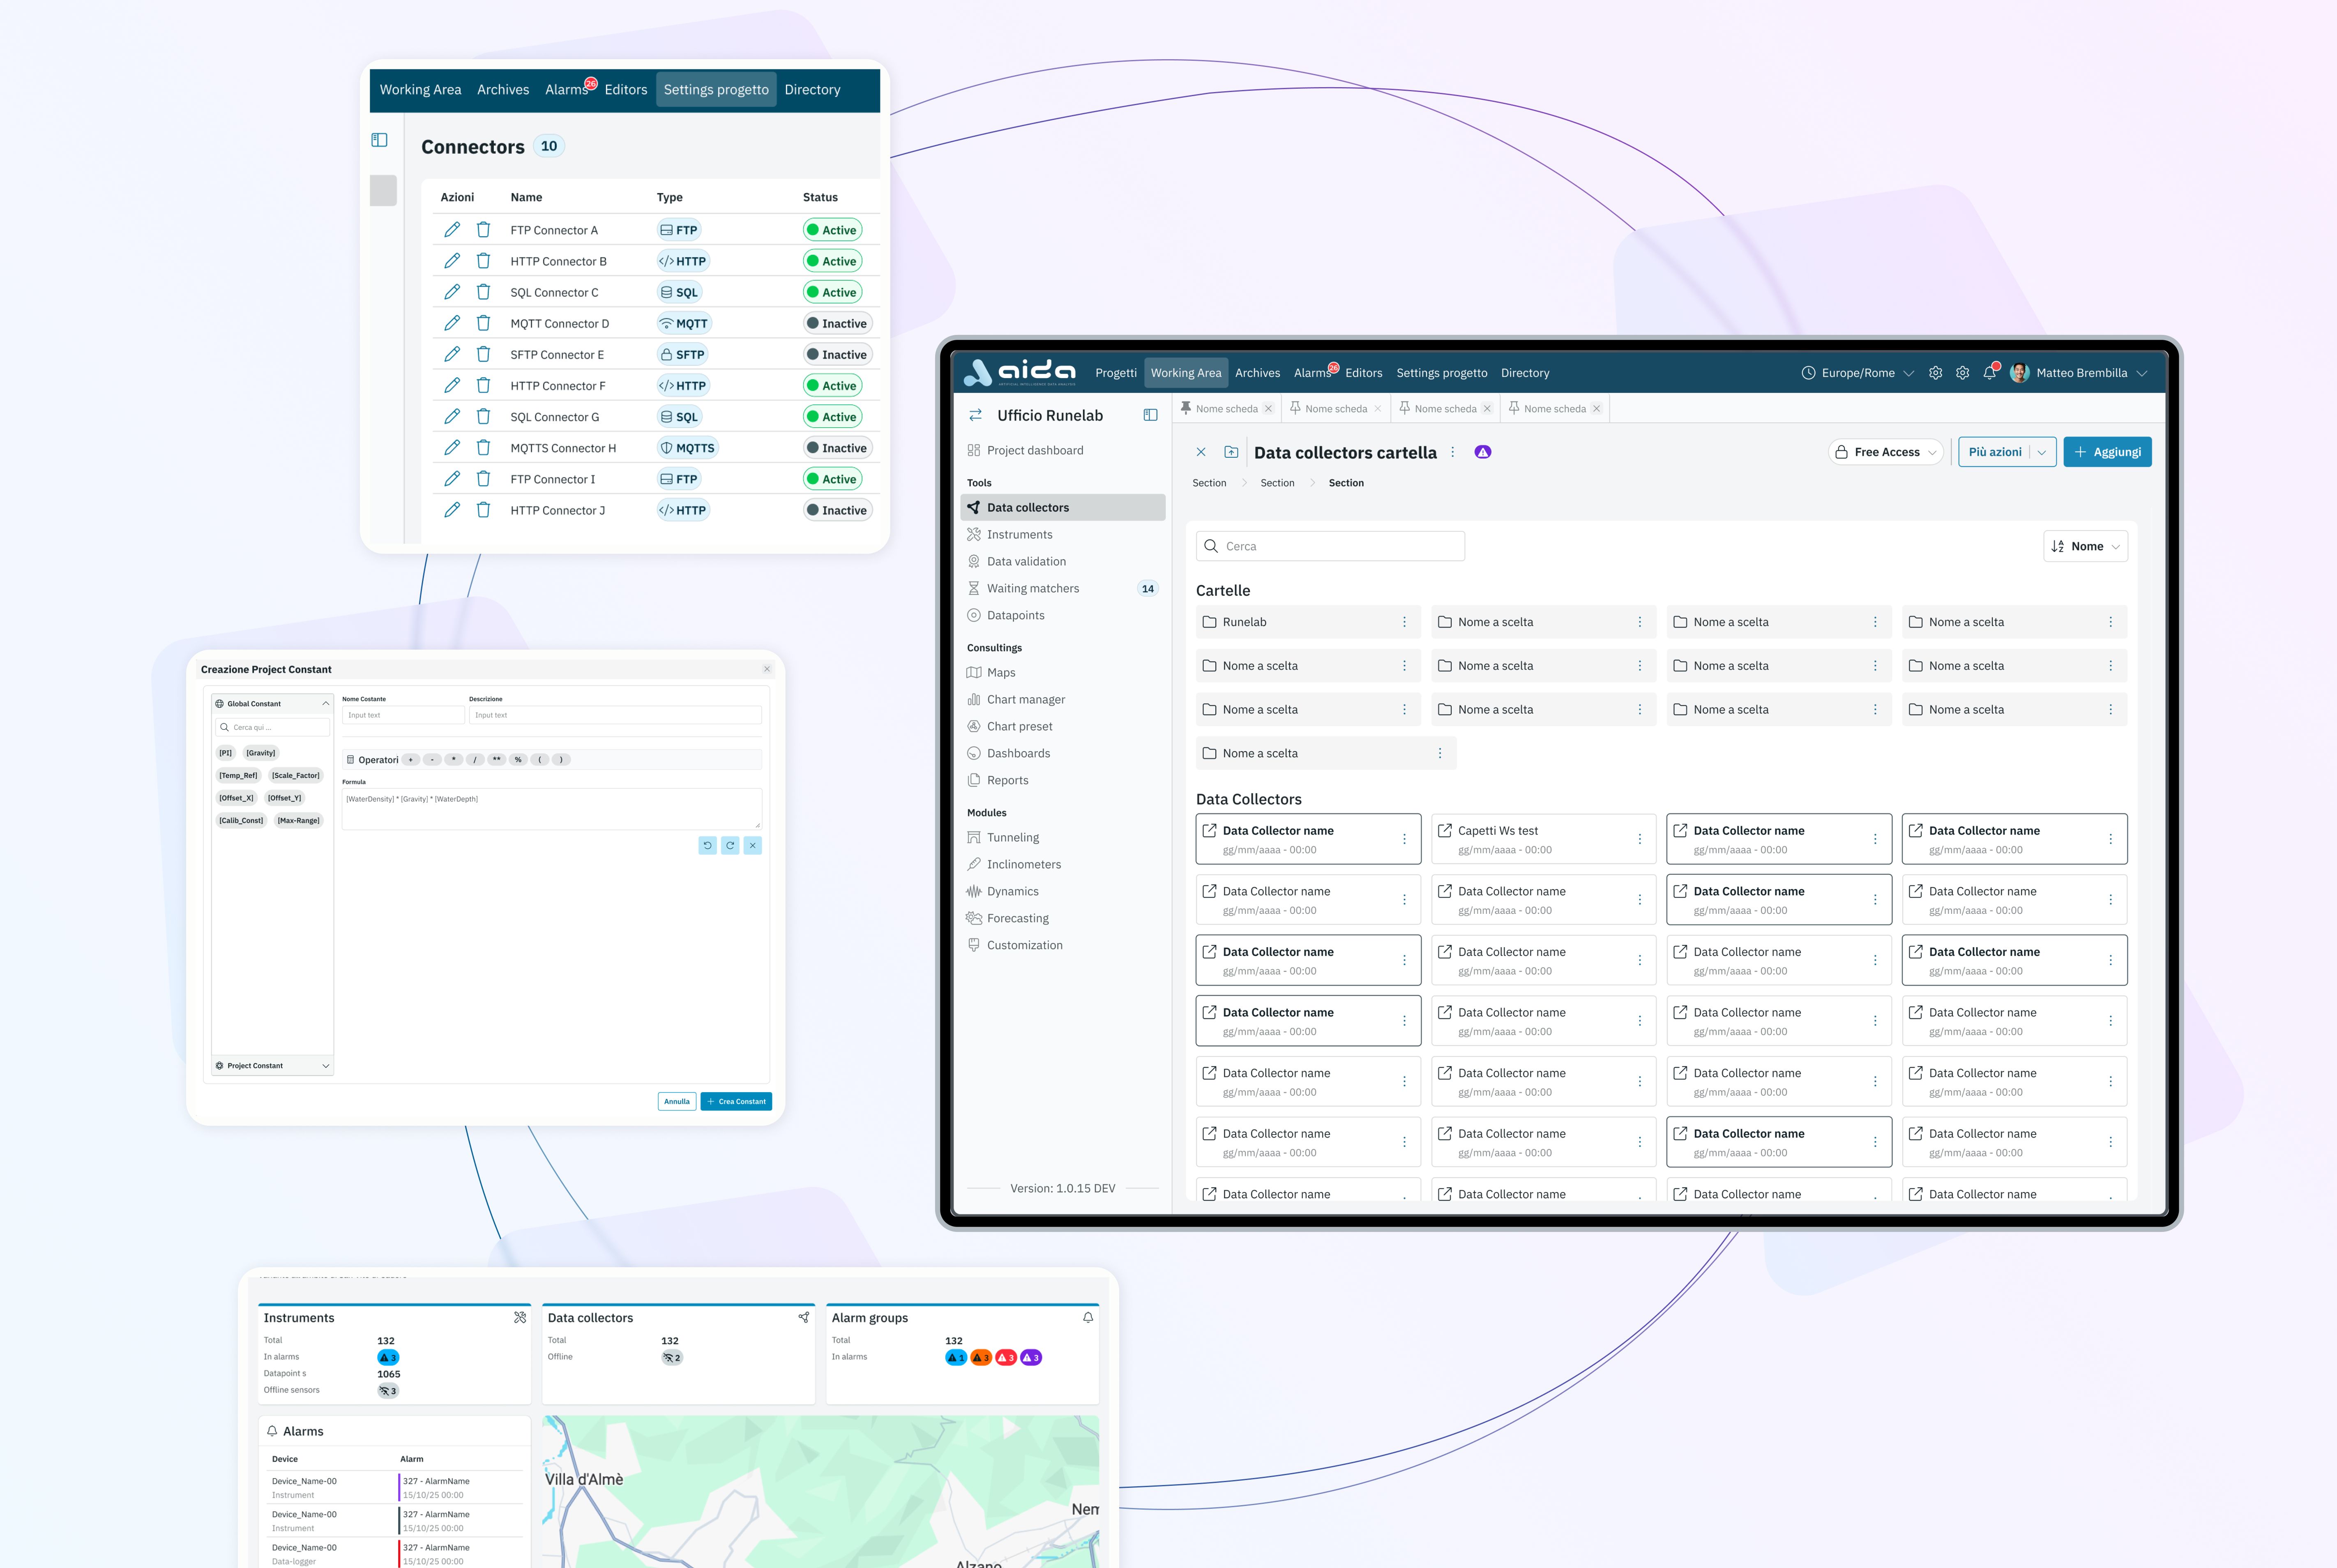Open options menu for Runelab folder

(1404, 622)
